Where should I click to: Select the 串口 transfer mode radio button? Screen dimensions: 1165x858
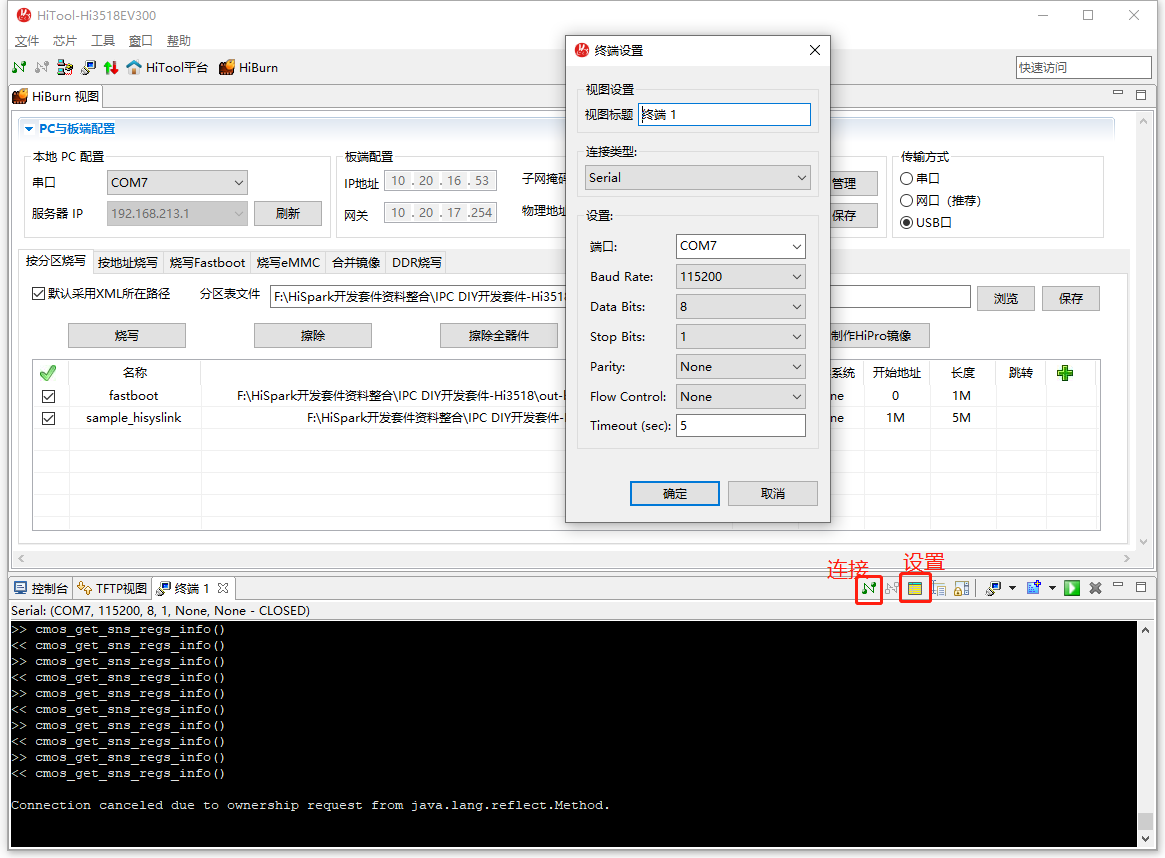(x=906, y=178)
